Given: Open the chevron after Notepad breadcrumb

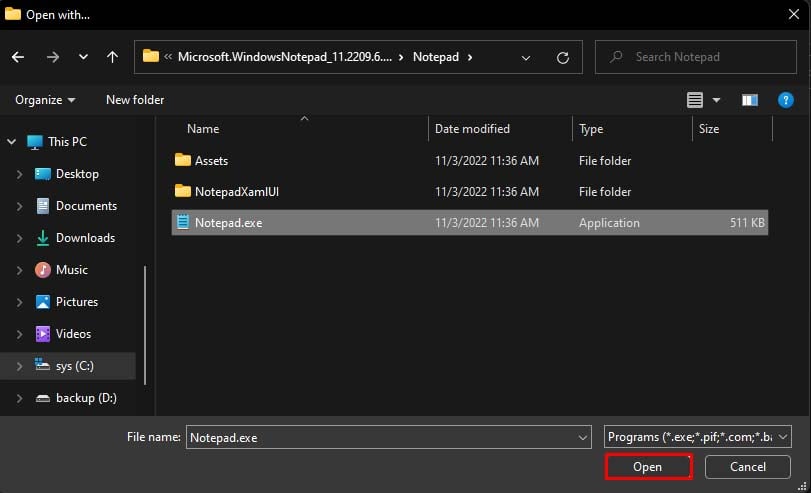Looking at the screenshot, I should (470, 57).
